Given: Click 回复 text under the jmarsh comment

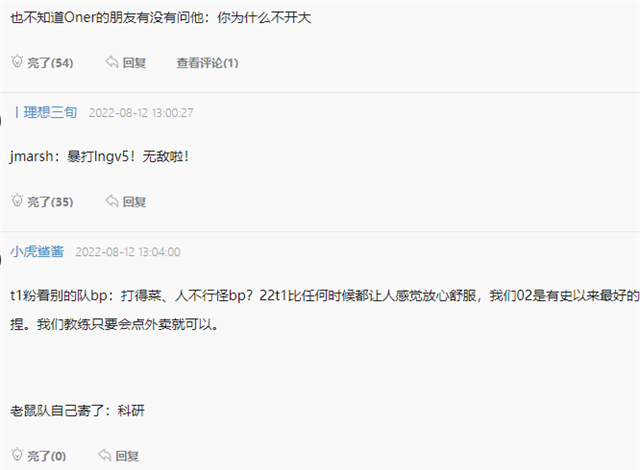Looking at the screenshot, I should click(x=134, y=202).
